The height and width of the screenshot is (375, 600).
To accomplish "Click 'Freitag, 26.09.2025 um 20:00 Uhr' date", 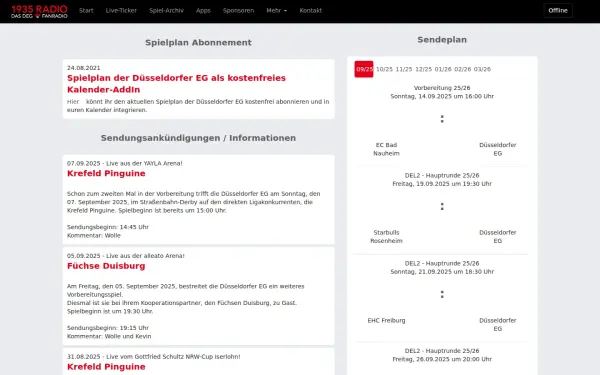I will (x=442, y=359).
